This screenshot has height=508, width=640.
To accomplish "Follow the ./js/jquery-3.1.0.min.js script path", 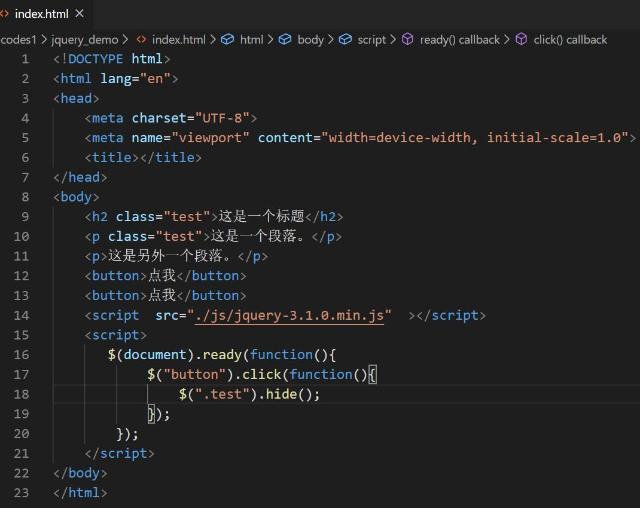I will (290, 315).
